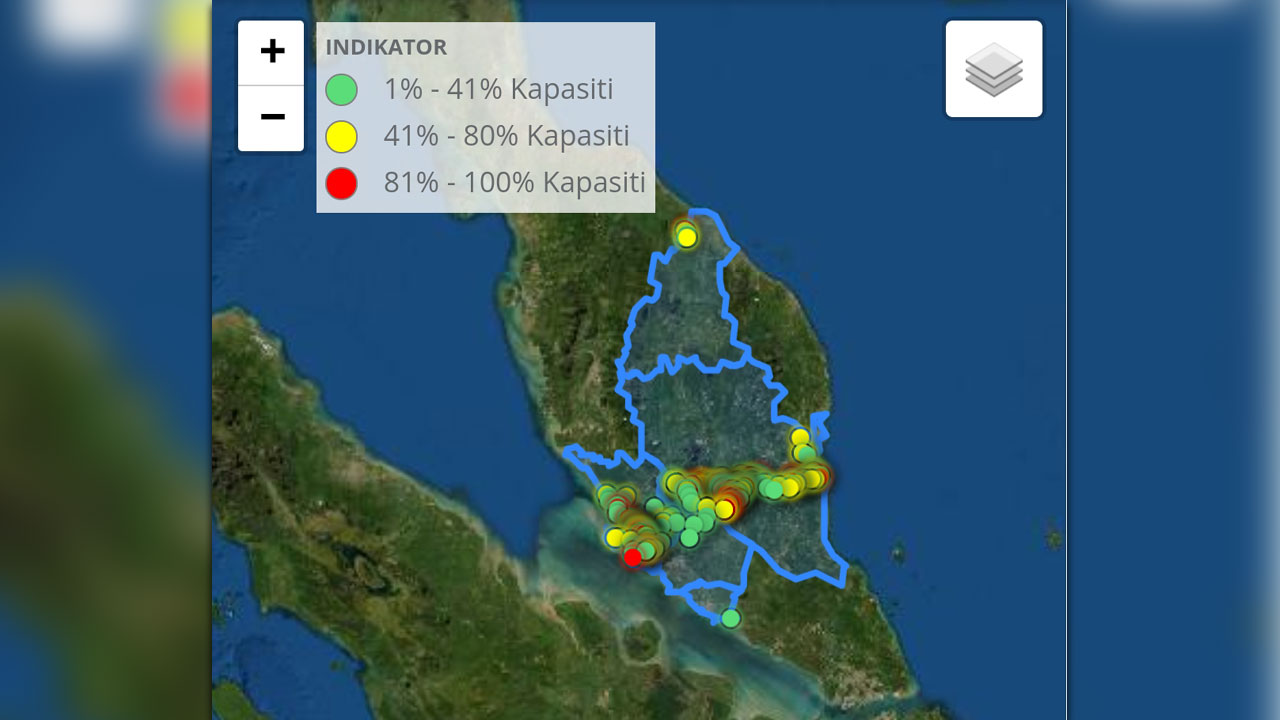
Task: Select the yellow marker near the east coast, topmost
Action: point(800,437)
